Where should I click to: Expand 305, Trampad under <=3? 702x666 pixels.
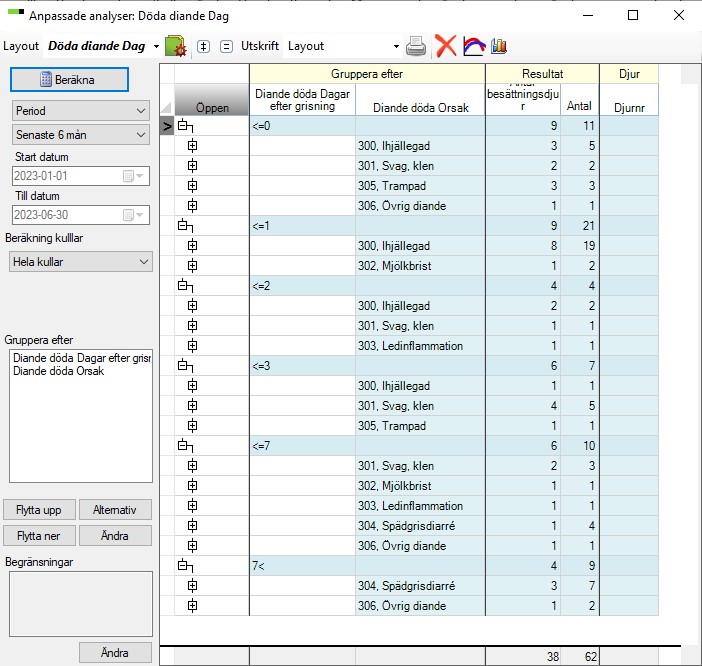pos(193,426)
